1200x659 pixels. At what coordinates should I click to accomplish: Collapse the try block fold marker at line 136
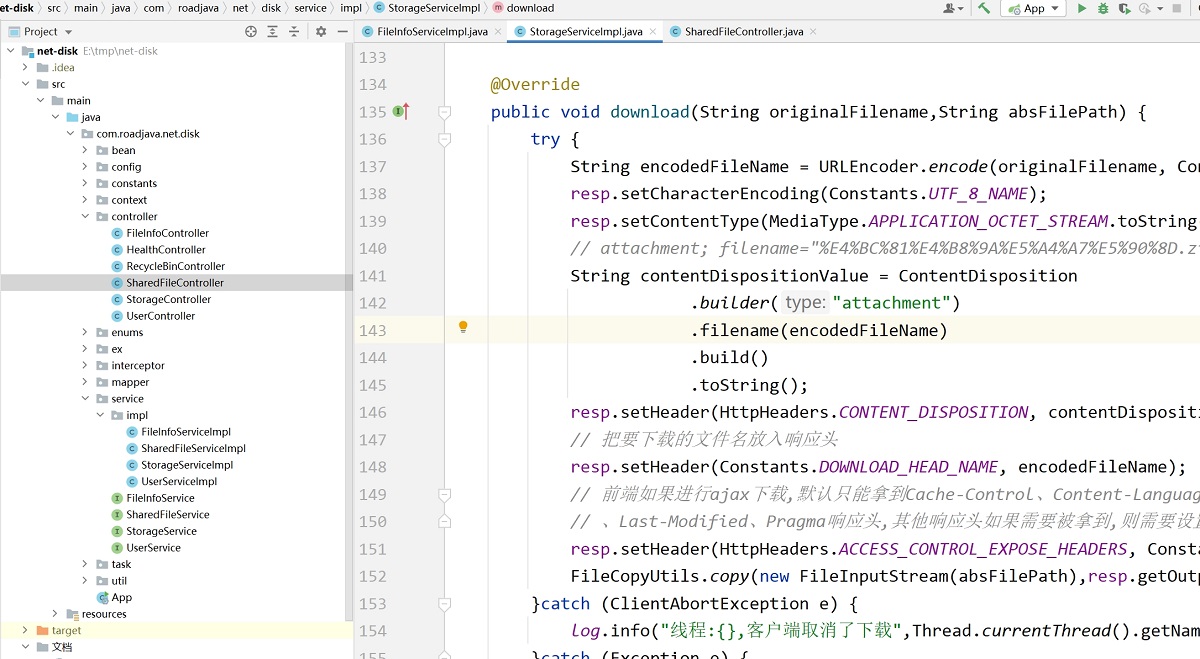[x=445, y=139]
